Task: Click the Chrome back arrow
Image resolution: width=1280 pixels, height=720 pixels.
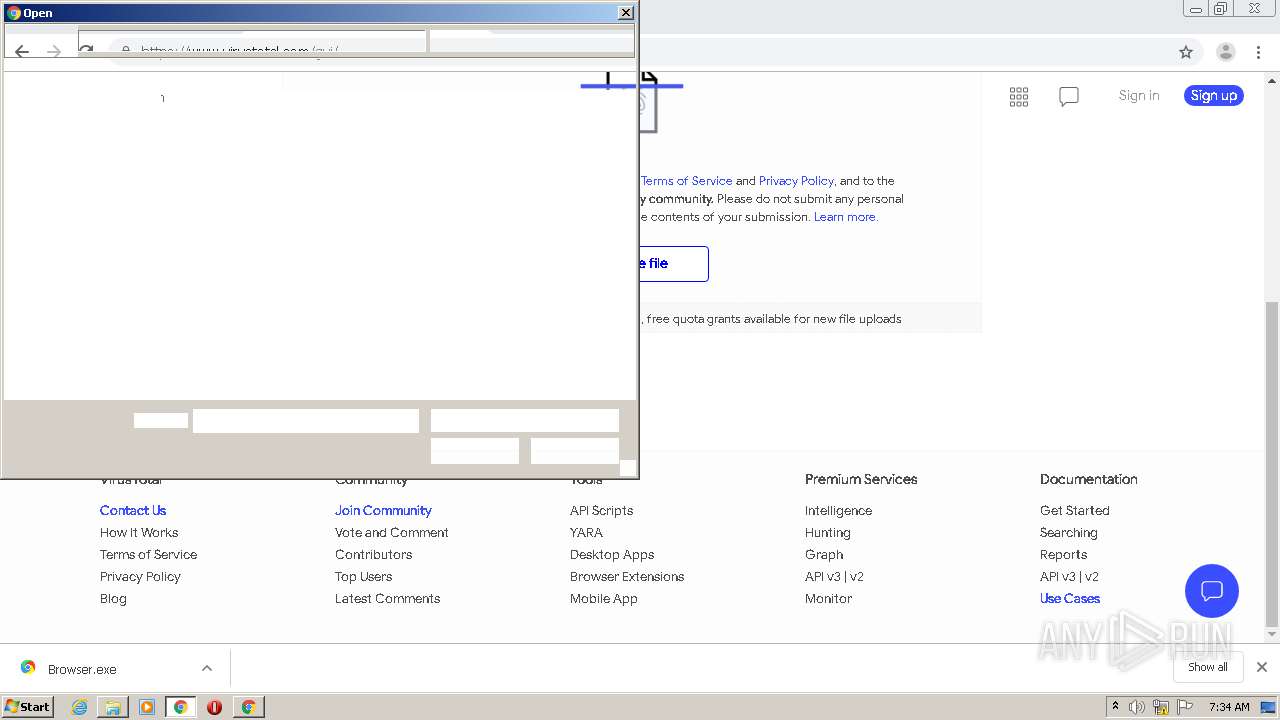Action: tap(22, 51)
